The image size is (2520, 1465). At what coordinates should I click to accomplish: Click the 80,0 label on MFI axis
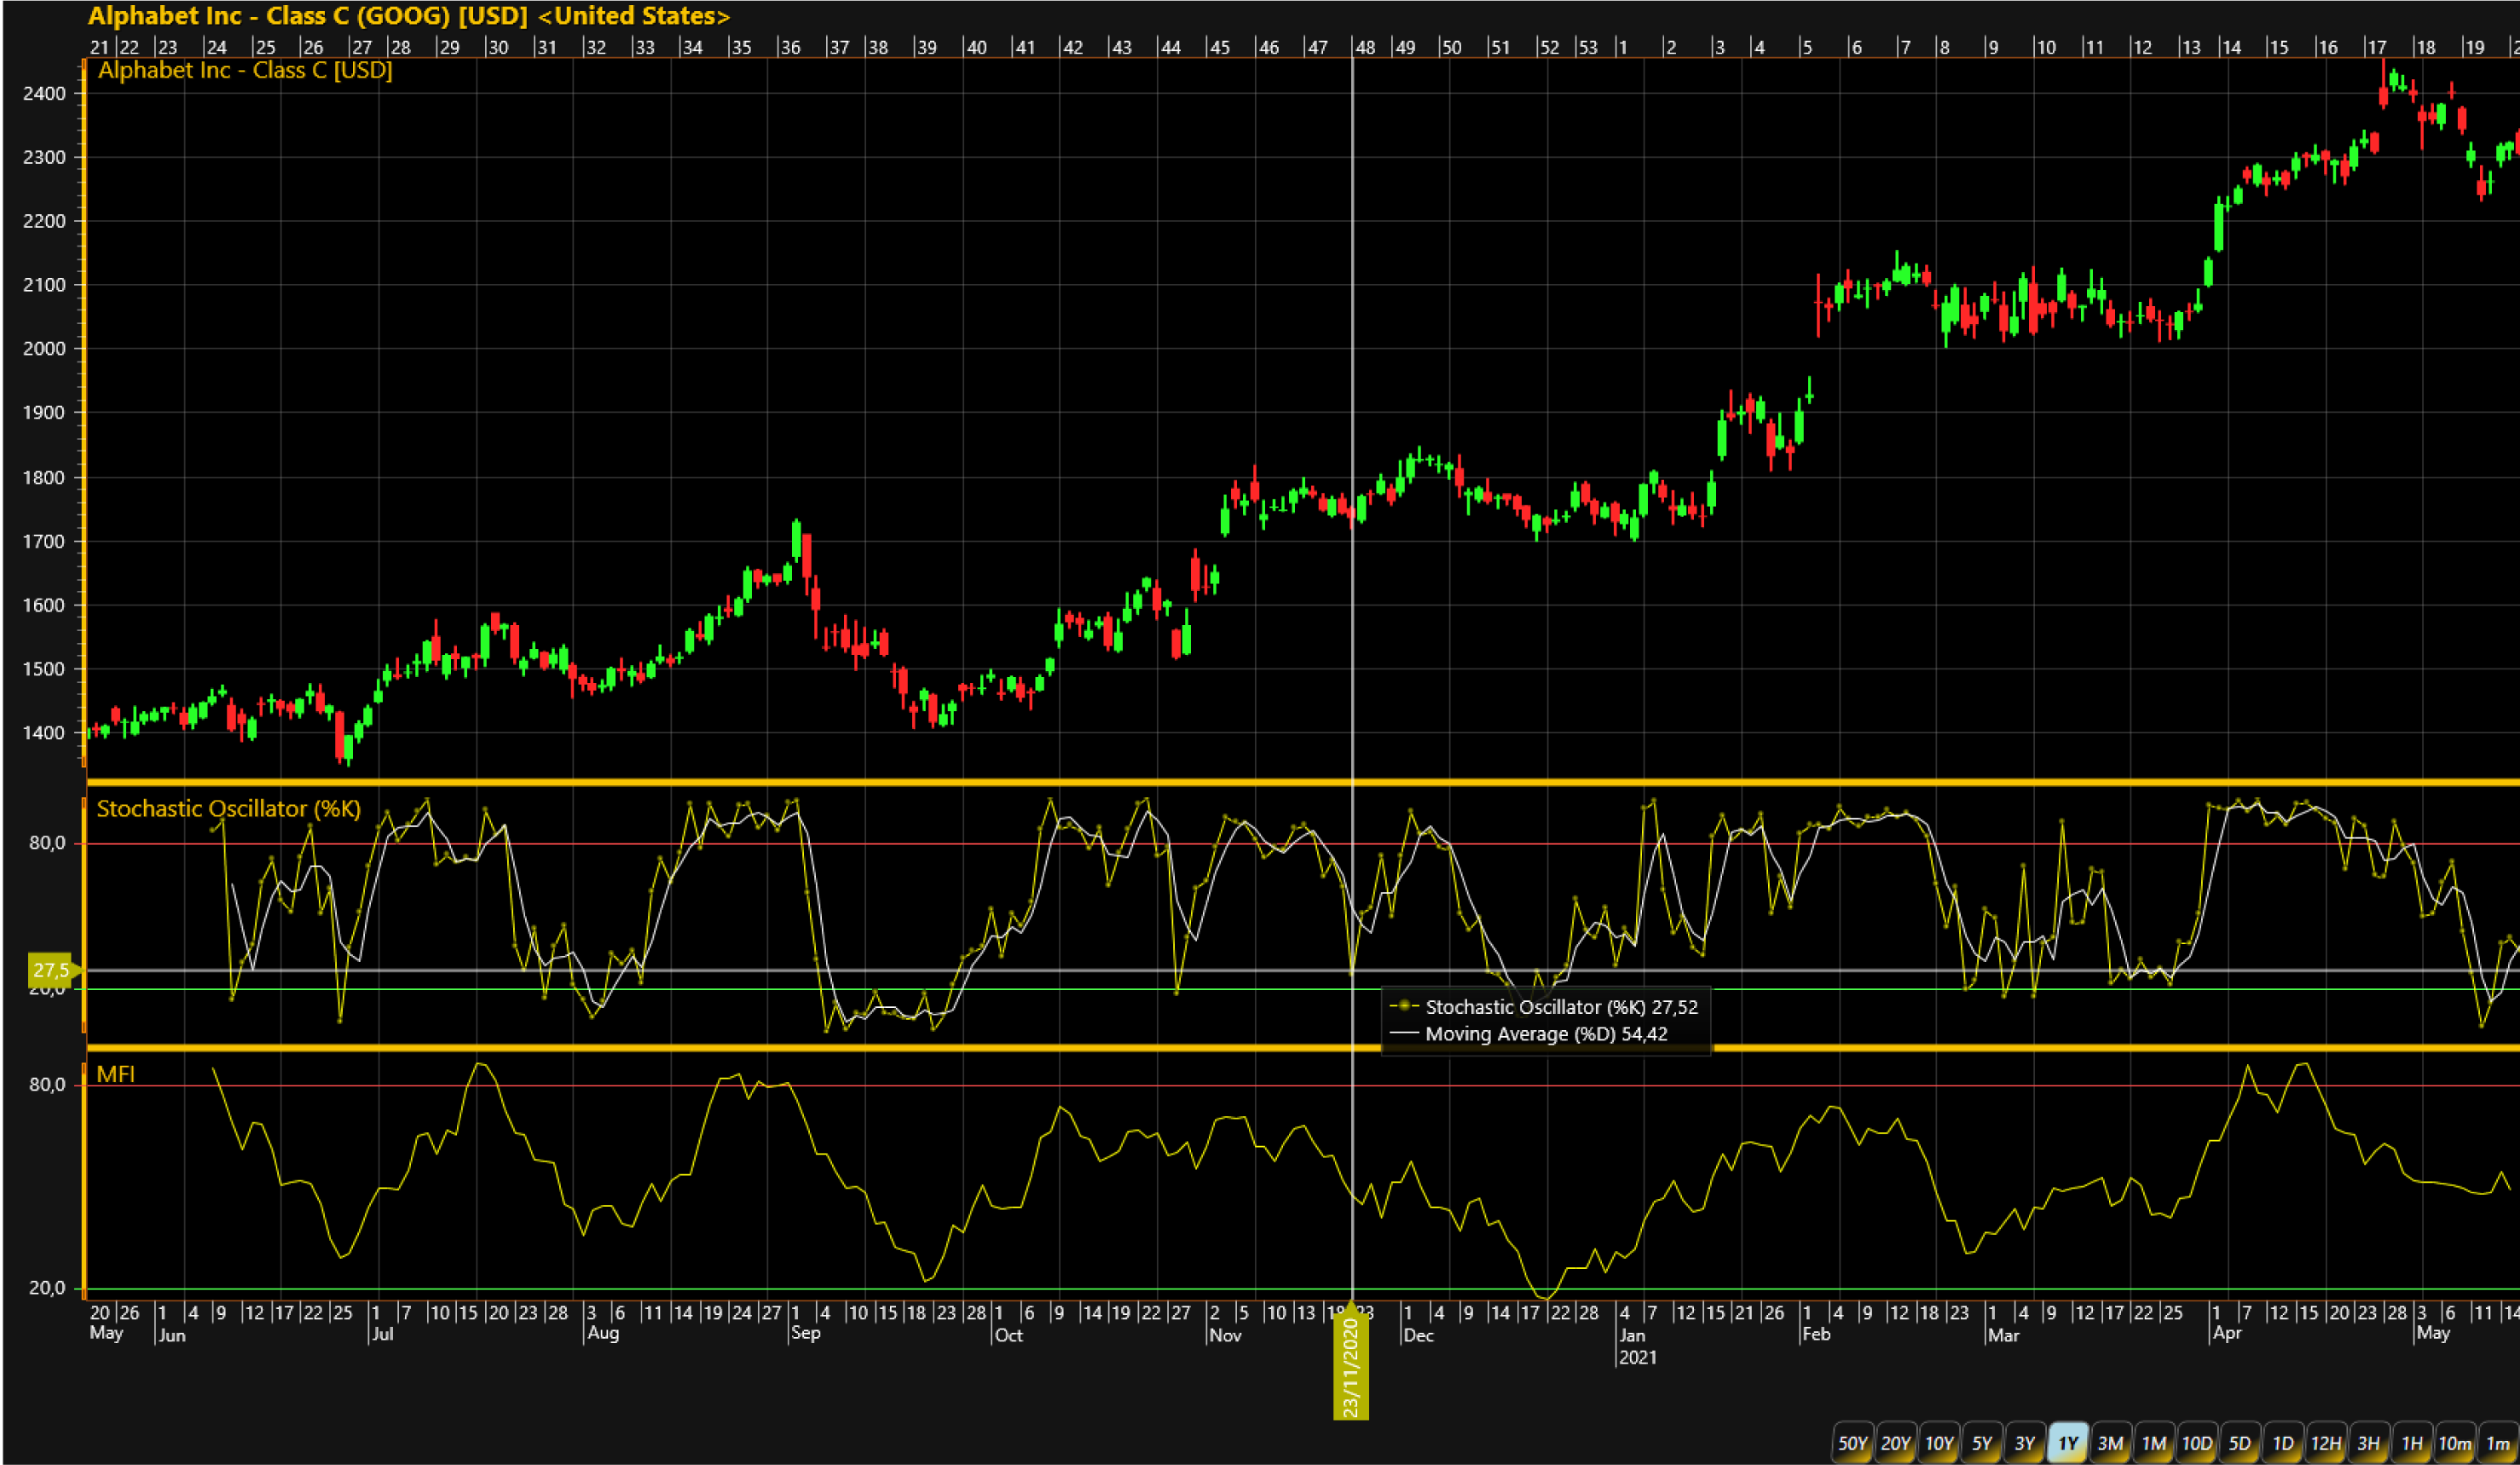[48, 1084]
